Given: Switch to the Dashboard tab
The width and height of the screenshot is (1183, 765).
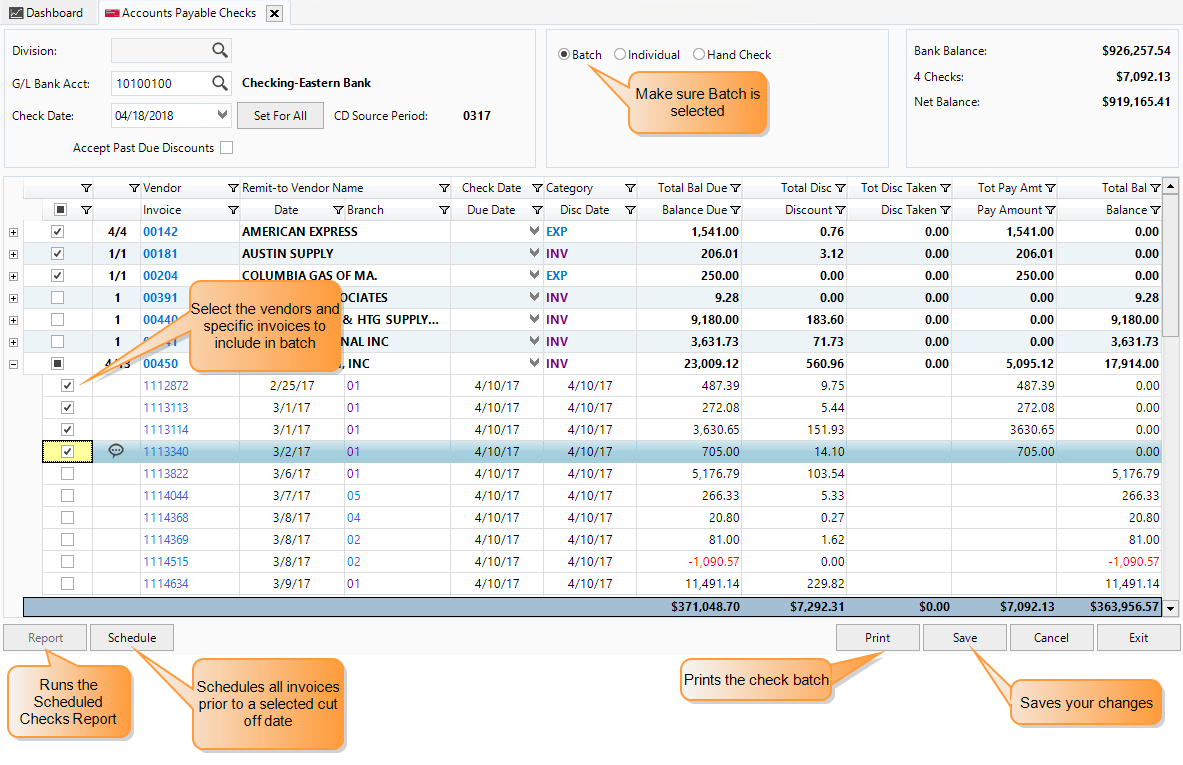Looking at the screenshot, I should pos(46,13).
